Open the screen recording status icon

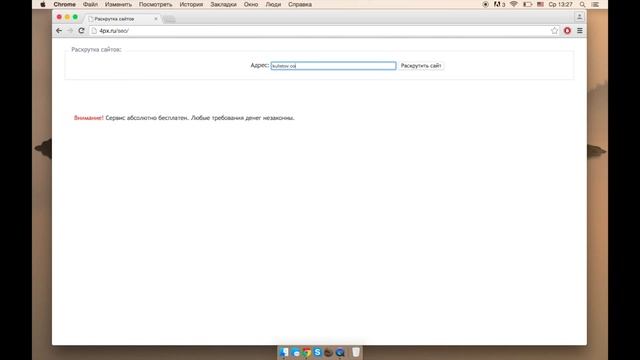click(485, 4)
